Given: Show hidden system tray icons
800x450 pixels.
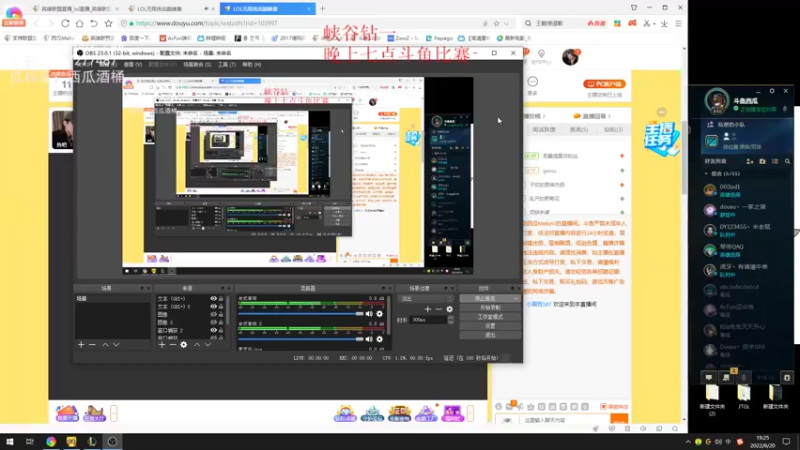Looking at the screenshot, I should pyautogui.click(x=688, y=442).
